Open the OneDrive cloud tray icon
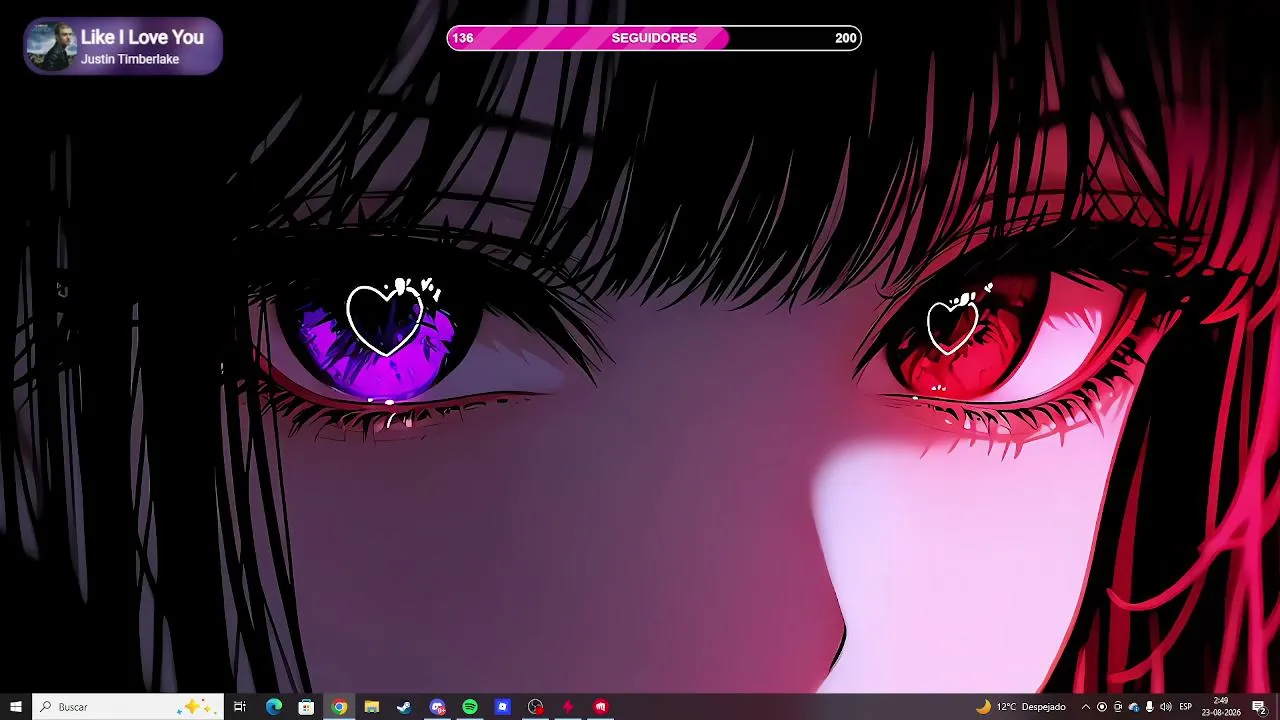Viewport: 1280px width, 720px height. click(1134, 707)
